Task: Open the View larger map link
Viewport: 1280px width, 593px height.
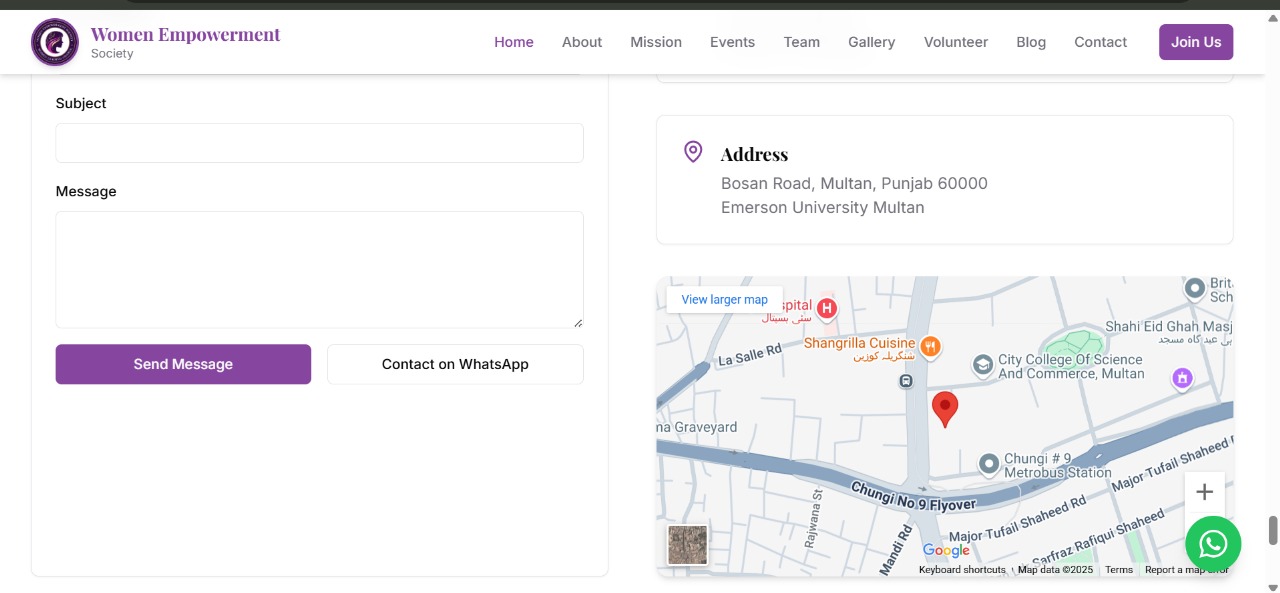Action: click(724, 300)
